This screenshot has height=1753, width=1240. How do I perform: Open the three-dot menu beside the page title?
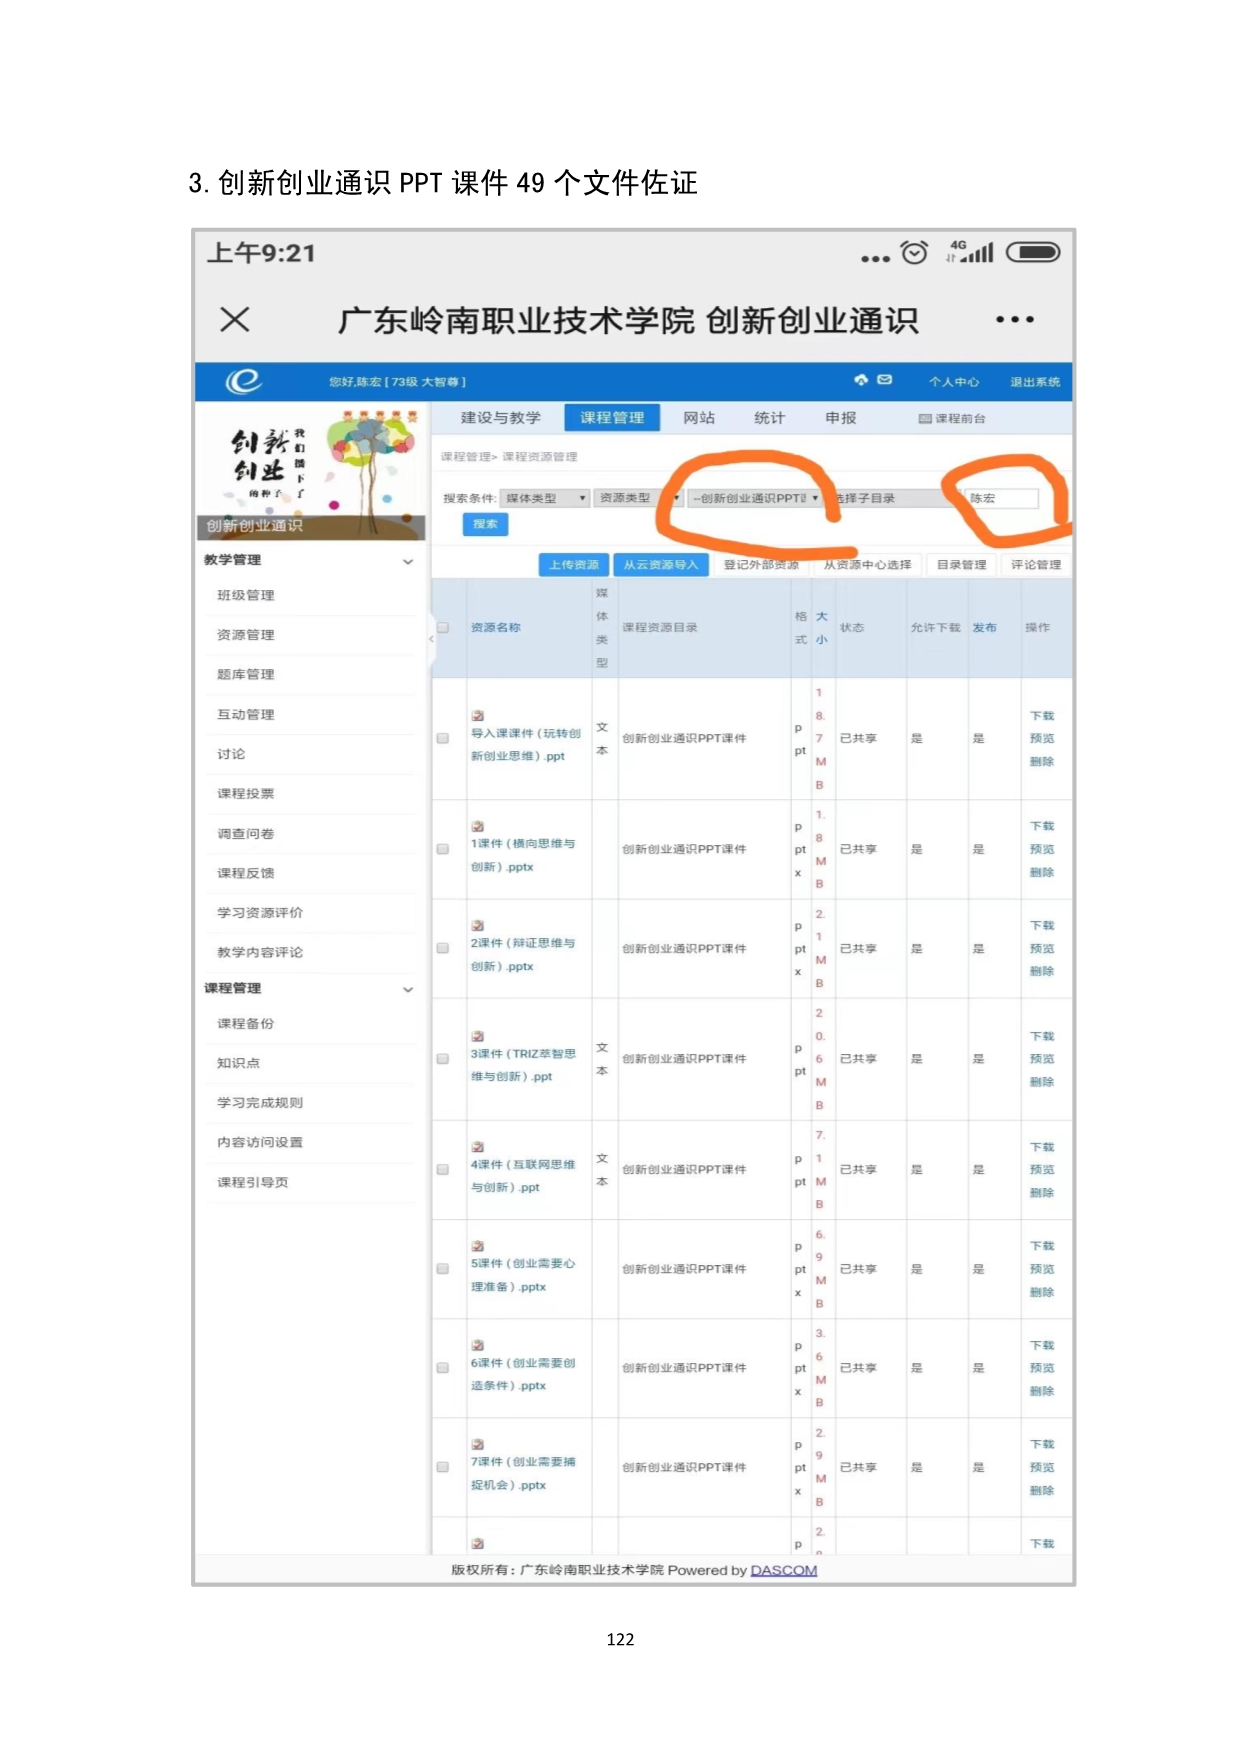(1014, 319)
